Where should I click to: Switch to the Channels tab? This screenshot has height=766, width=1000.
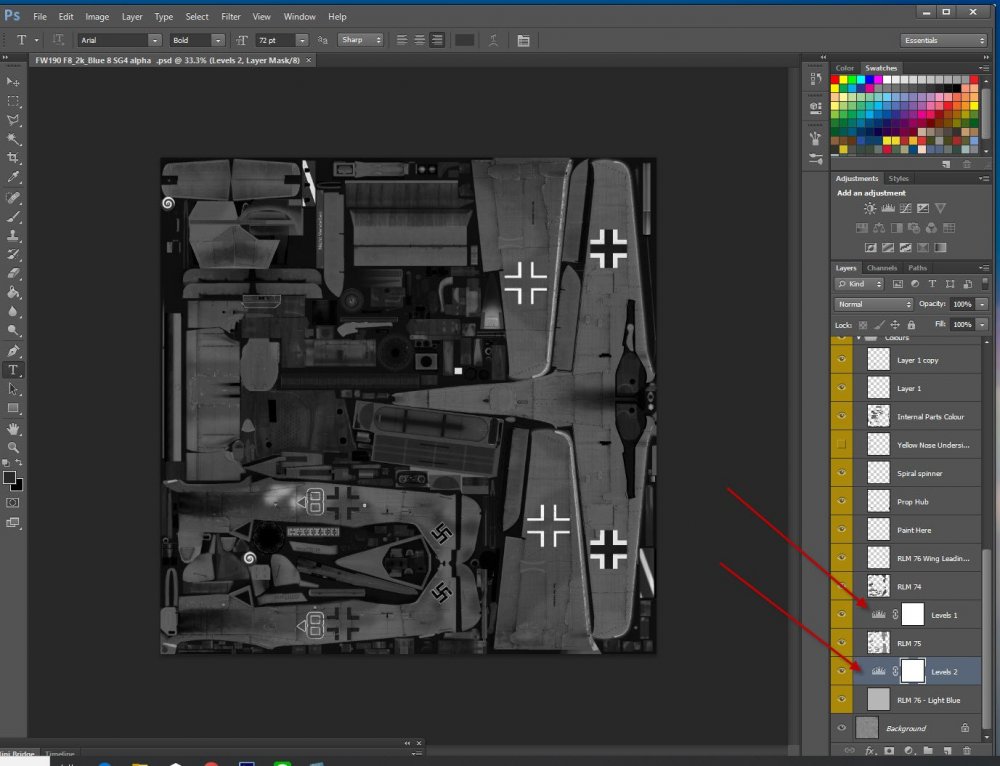[881, 268]
